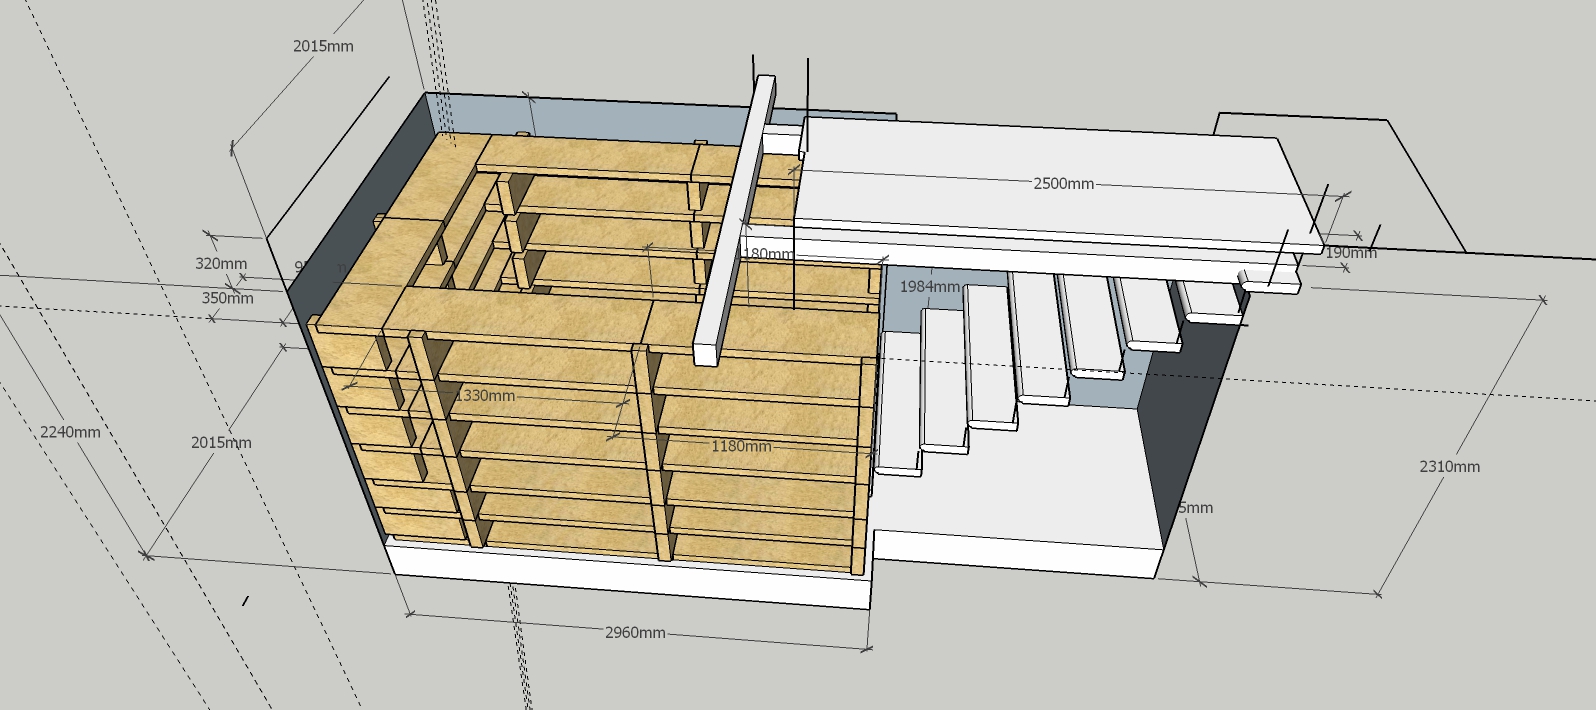Click the 2310mm dimension label

1449,467
